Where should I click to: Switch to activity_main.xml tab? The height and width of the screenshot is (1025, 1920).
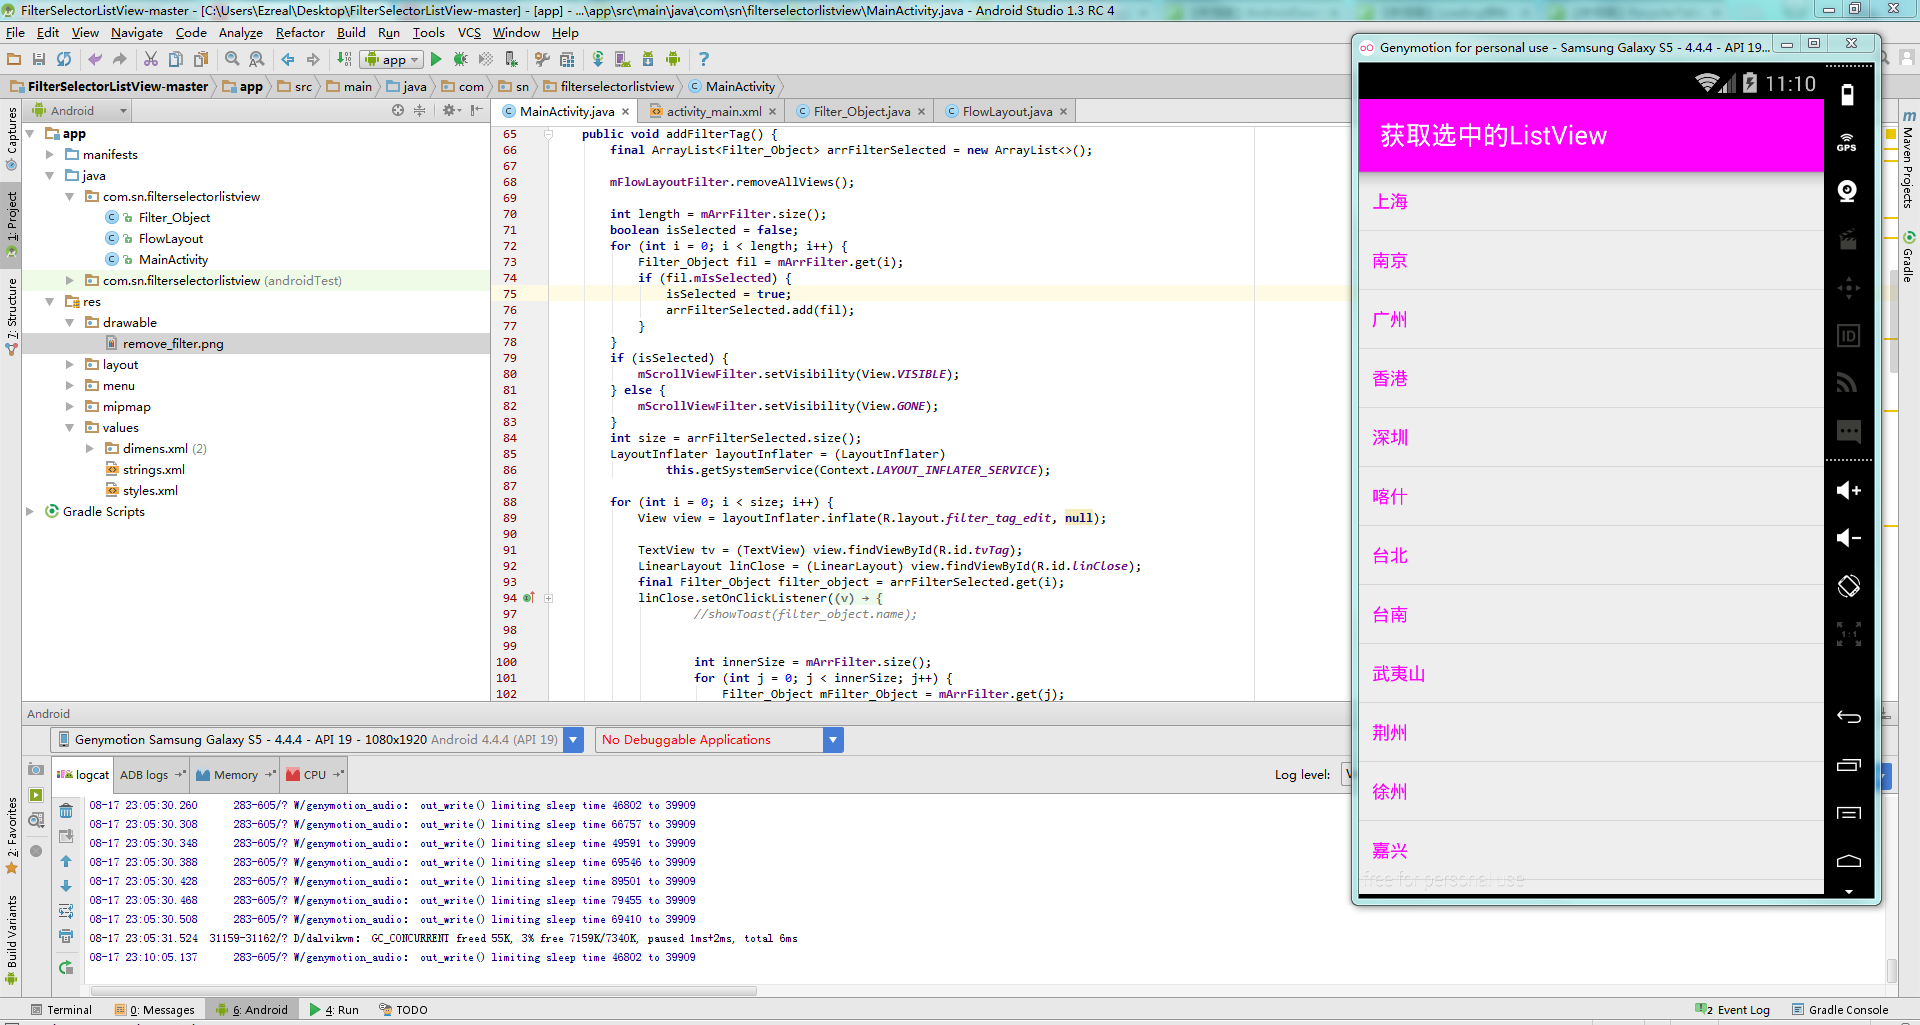pyautogui.click(x=713, y=111)
